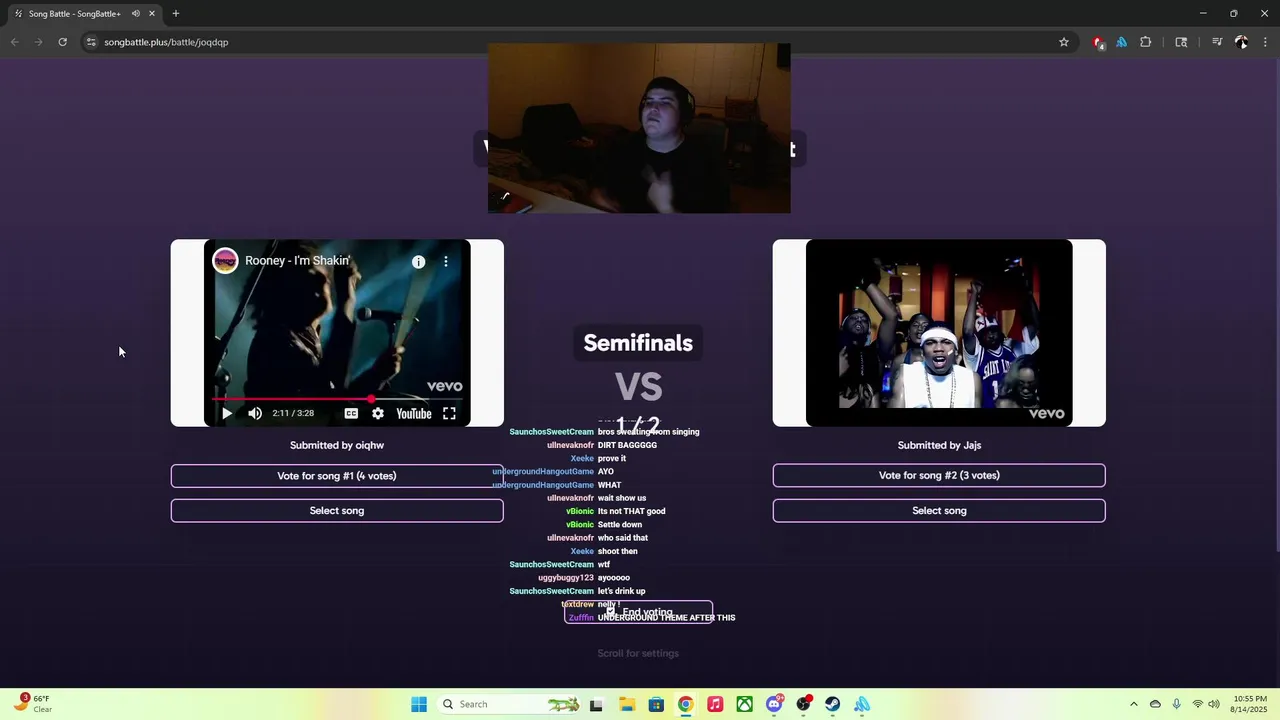View site information icon in address bar
1280x720 pixels.
91,42
